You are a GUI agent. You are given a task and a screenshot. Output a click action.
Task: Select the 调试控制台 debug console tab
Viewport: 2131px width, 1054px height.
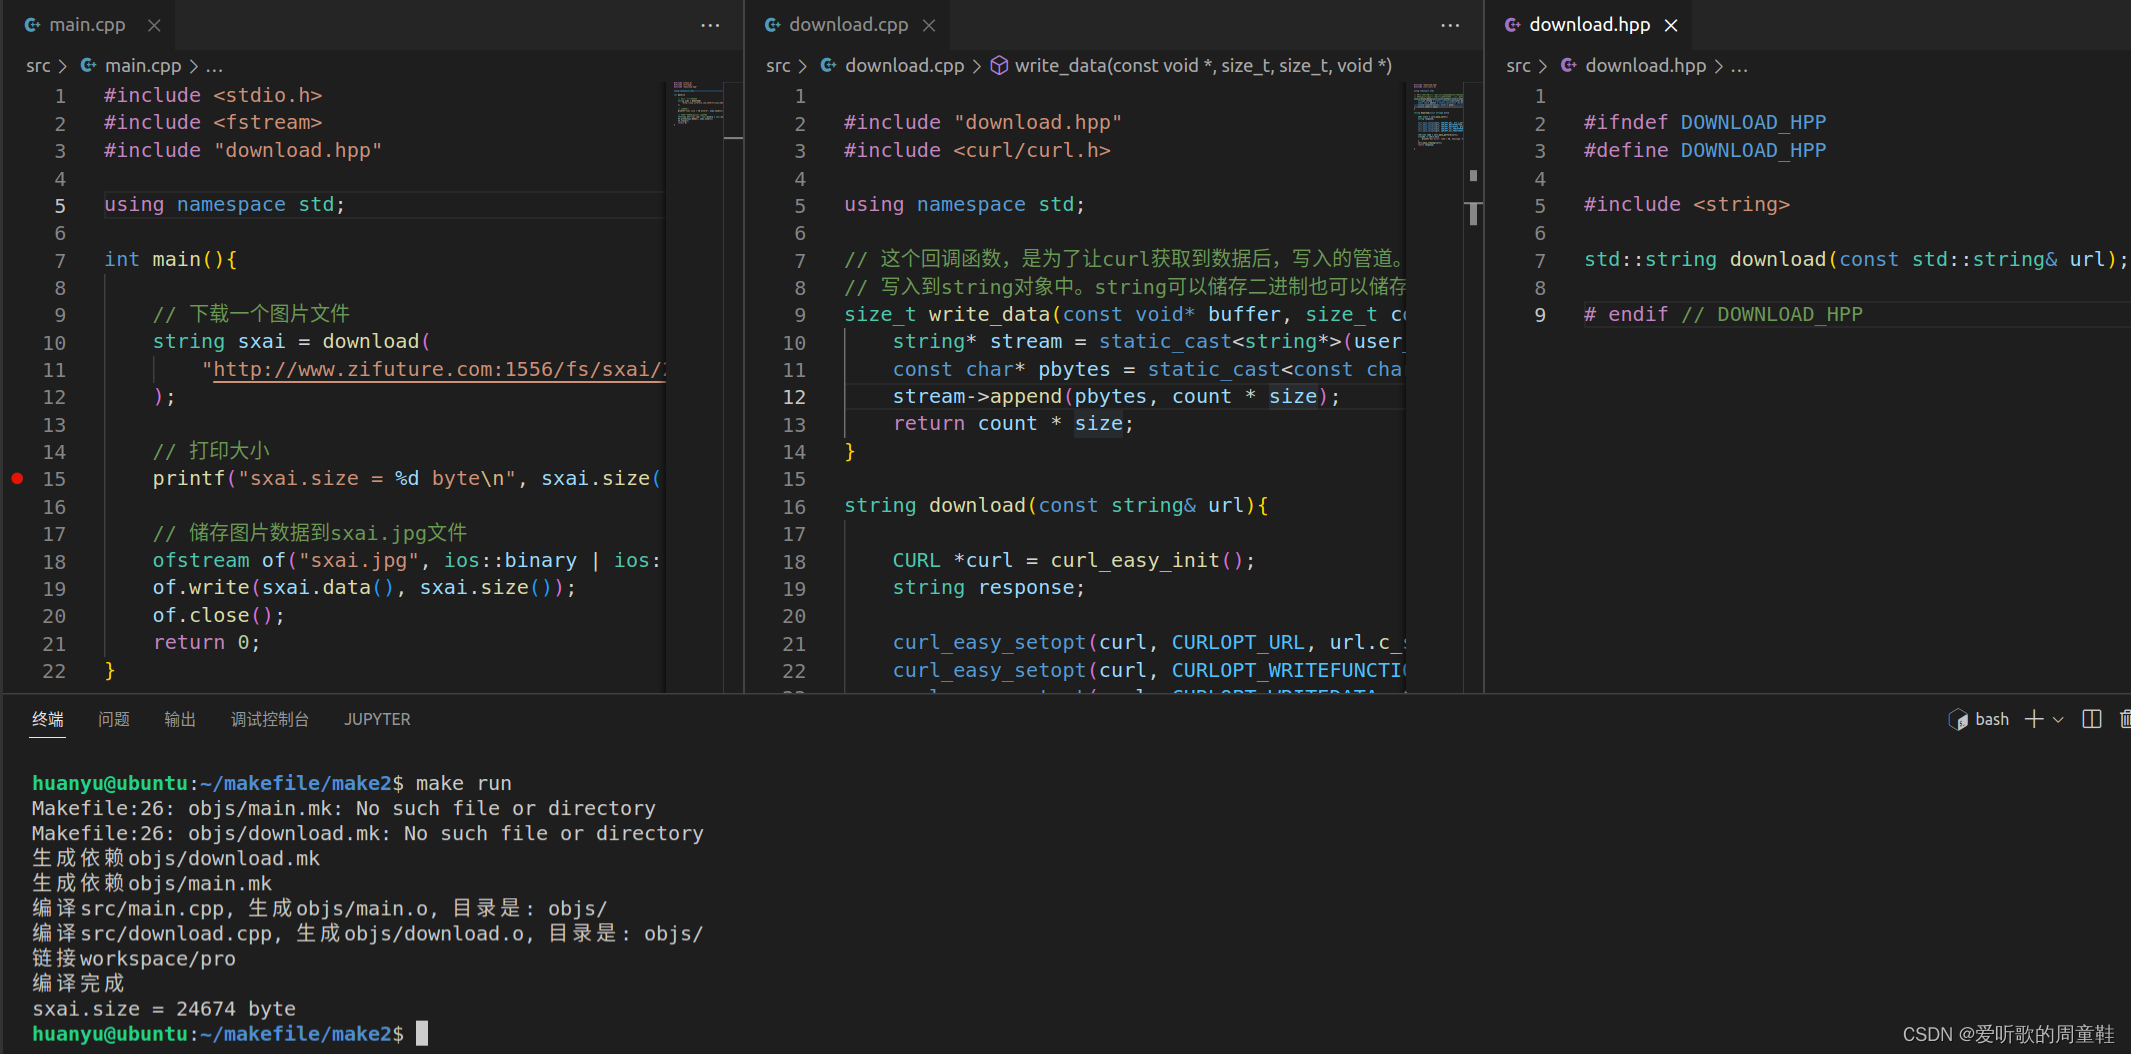click(270, 719)
